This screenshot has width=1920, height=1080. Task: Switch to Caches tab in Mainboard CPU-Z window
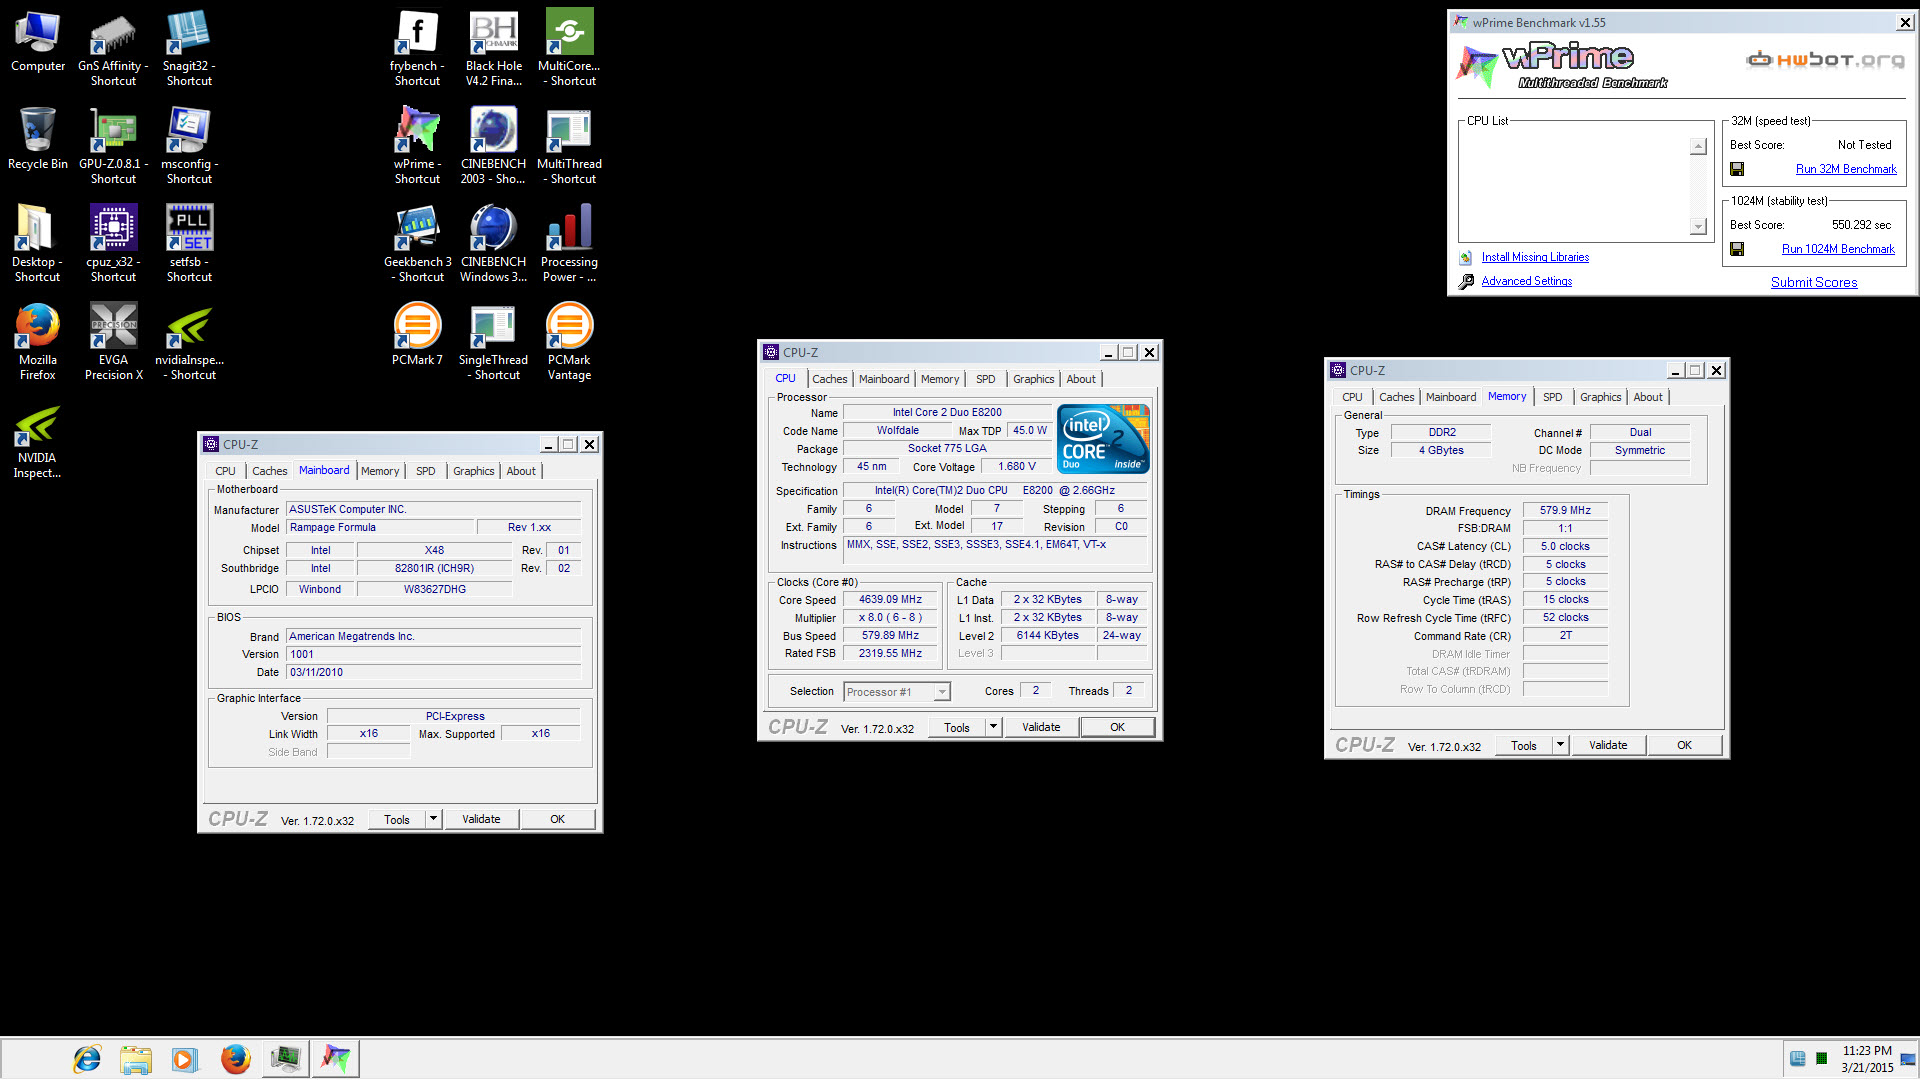269,471
